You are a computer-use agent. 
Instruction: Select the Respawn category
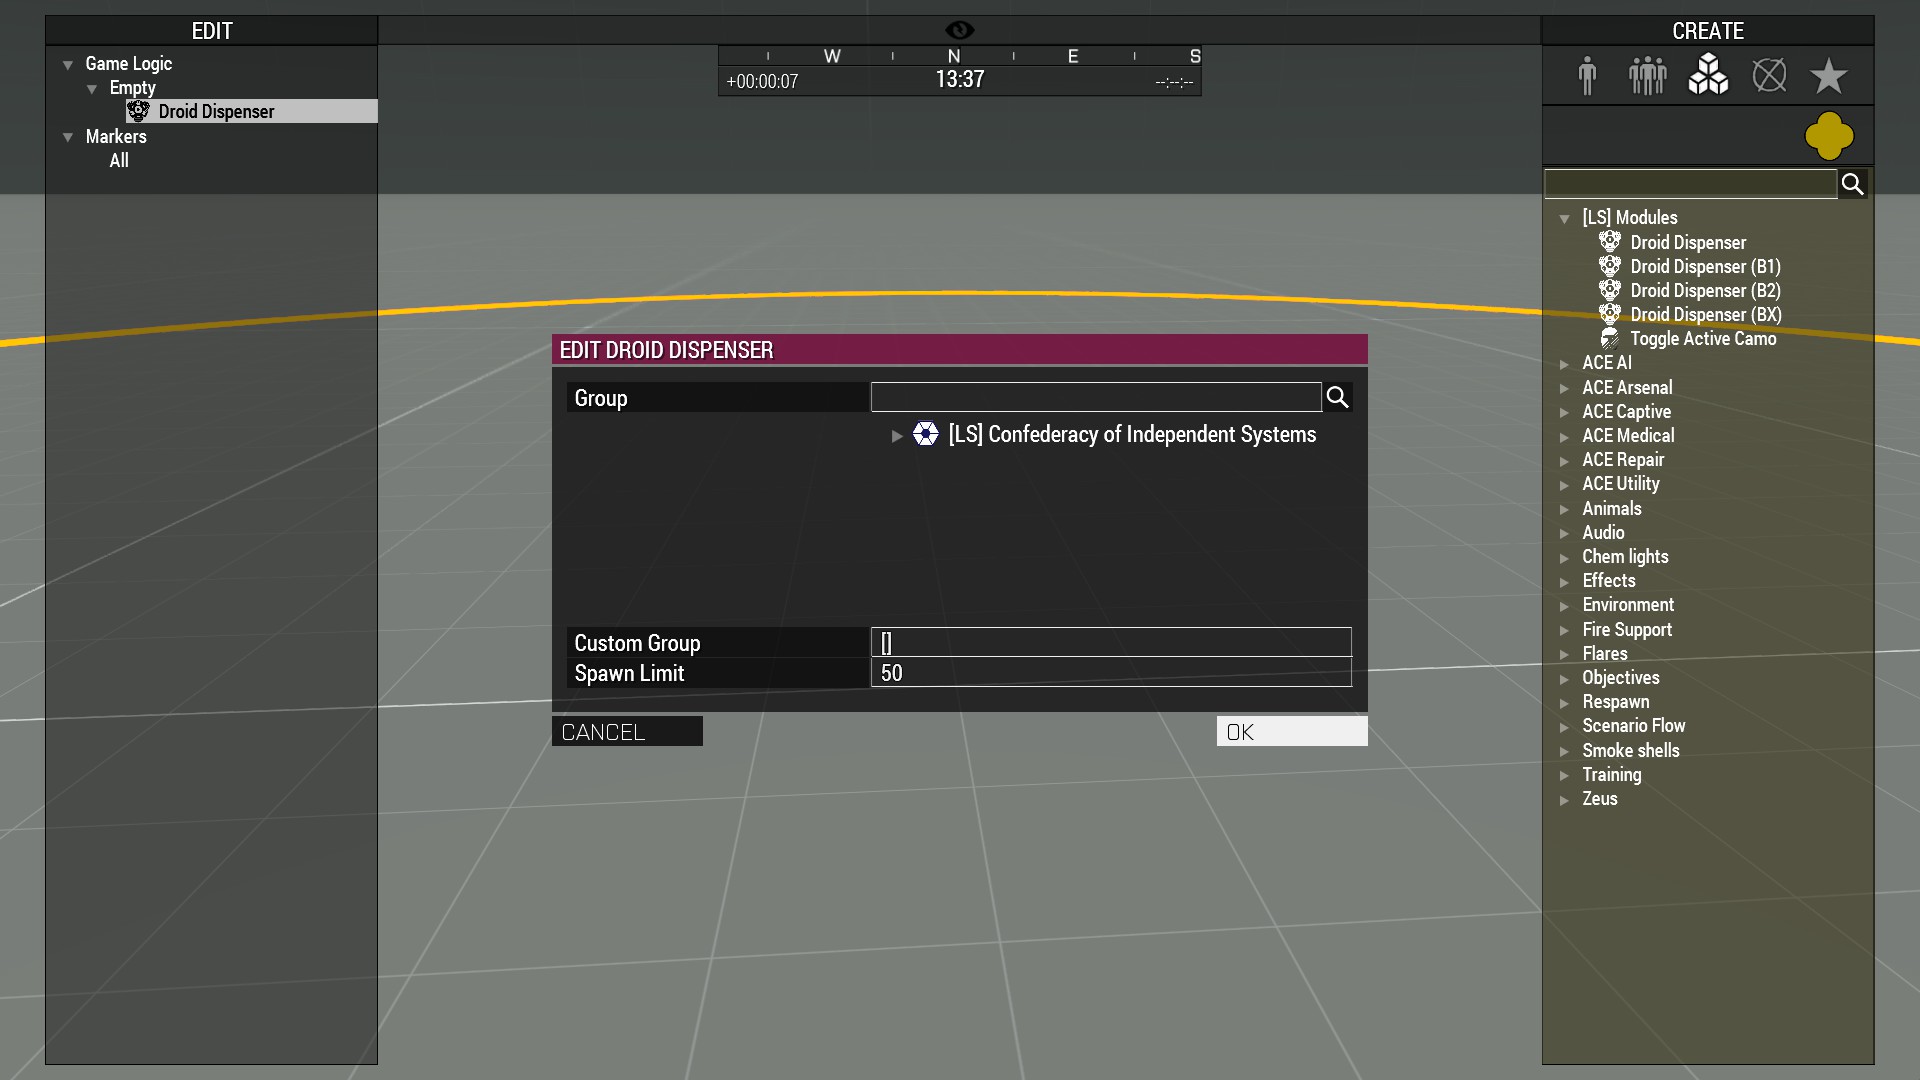[1615, 701]
